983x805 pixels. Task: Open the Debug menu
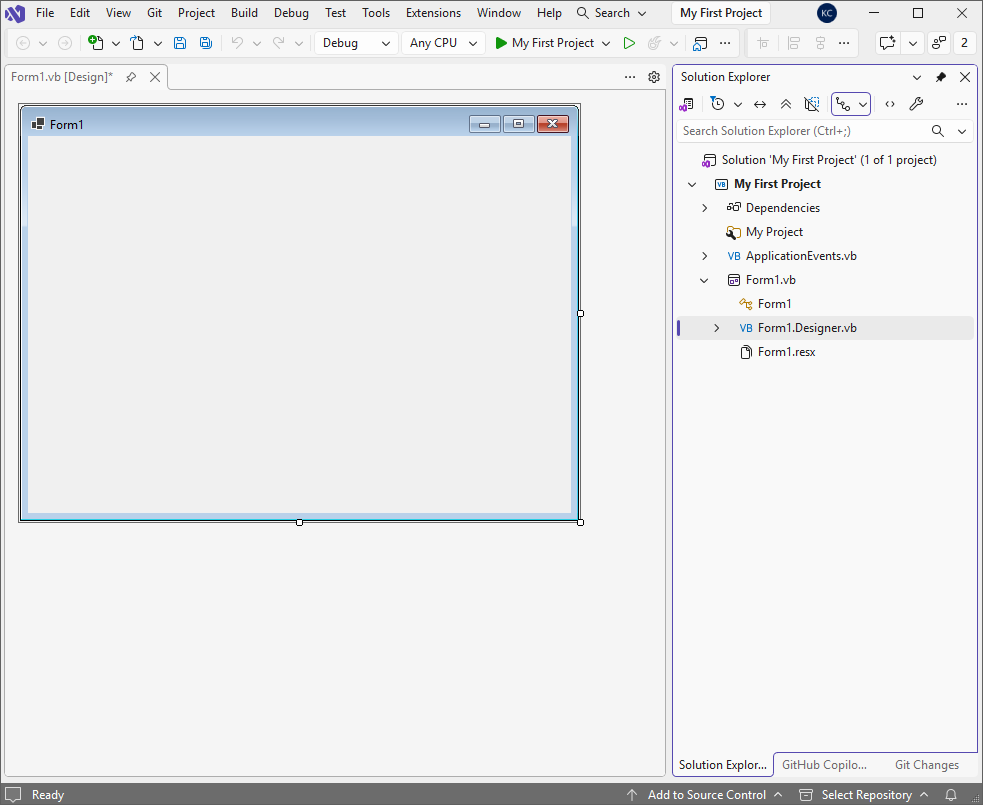291,13
